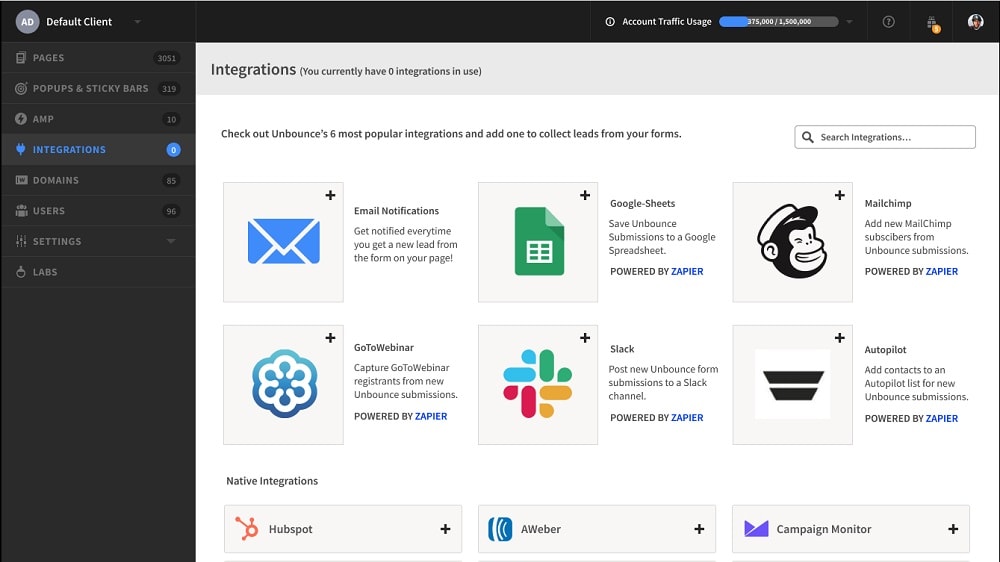Click the Users count badge 96
This screenshot has height=562, width=1000.
coord(171,211)
